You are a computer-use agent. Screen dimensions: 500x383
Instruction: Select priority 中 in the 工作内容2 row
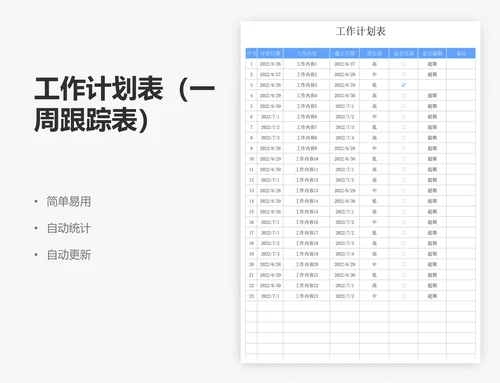pos(374,74)
